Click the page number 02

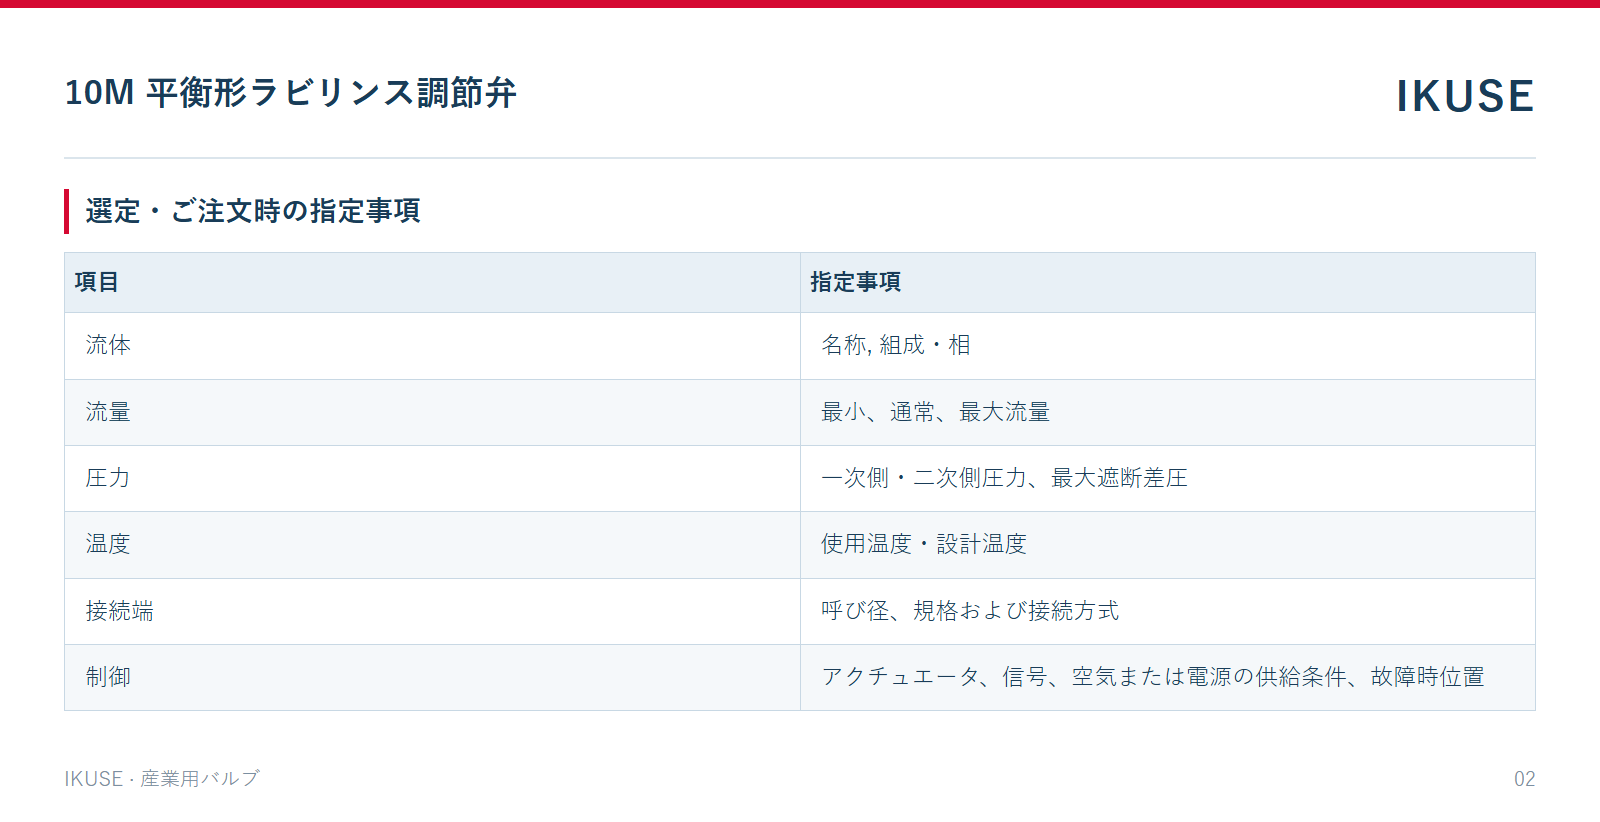[x=1524, y=779]
